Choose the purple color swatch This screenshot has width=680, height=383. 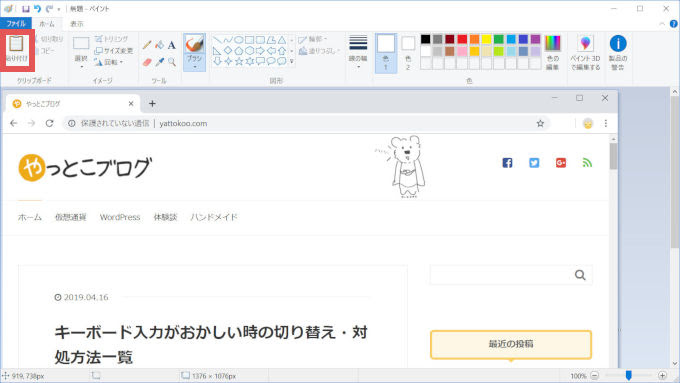536,39
